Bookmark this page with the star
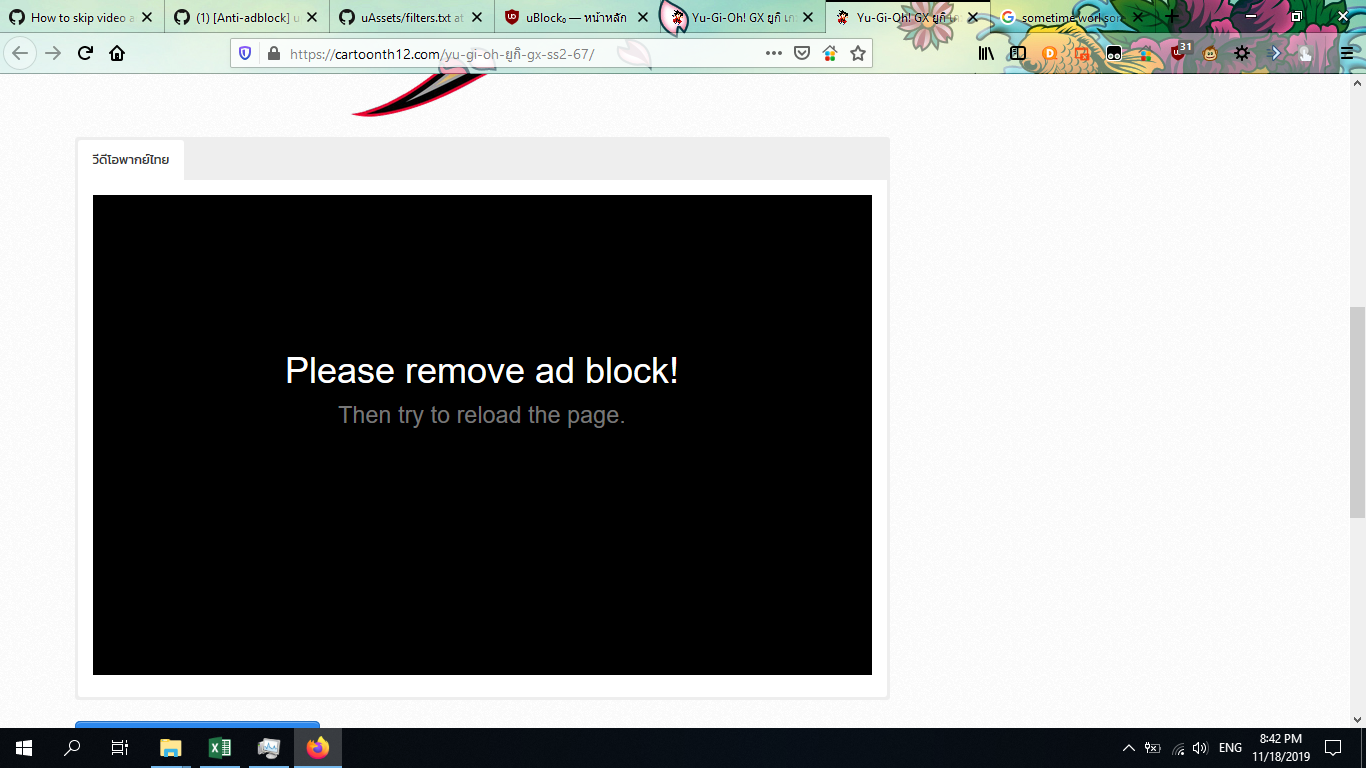This screenshot has width=1366, height=768. point(858,54)
